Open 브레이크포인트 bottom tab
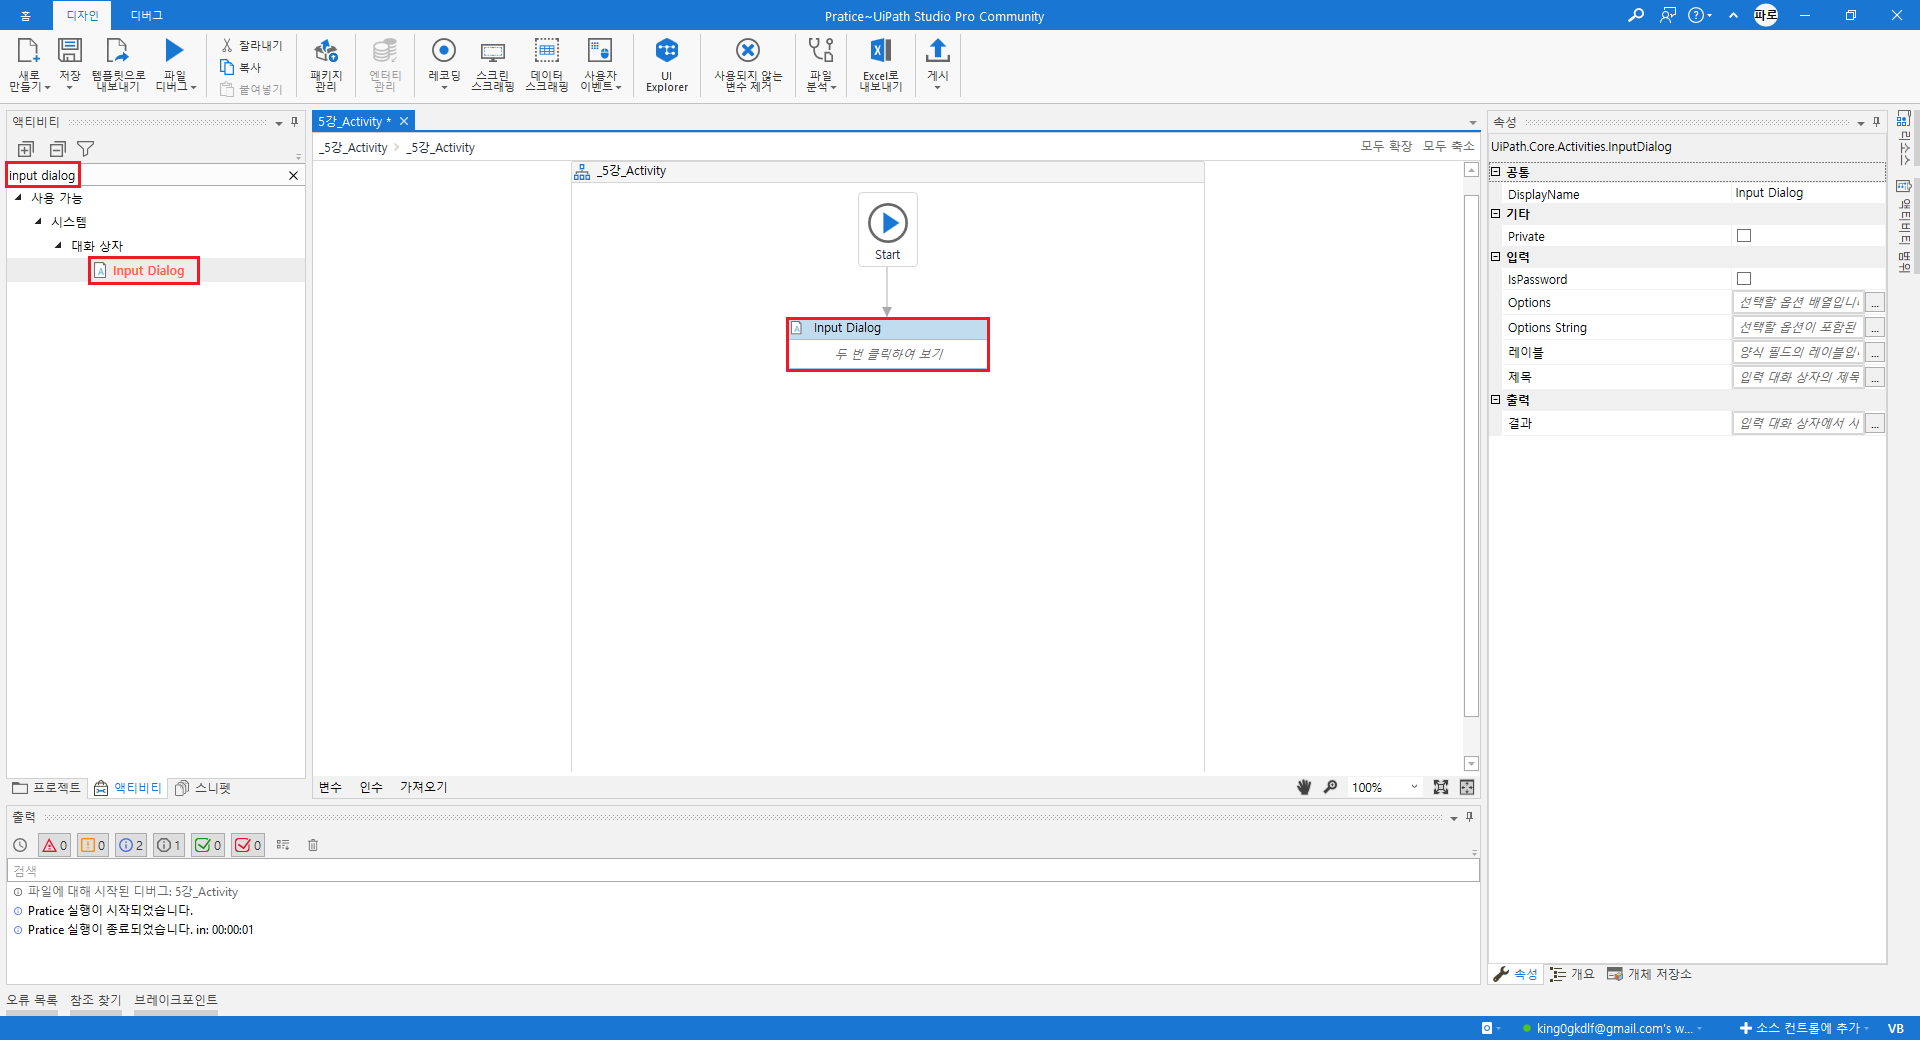This screenshot has height=1040, width=1920. click(x=176, y=1000)
